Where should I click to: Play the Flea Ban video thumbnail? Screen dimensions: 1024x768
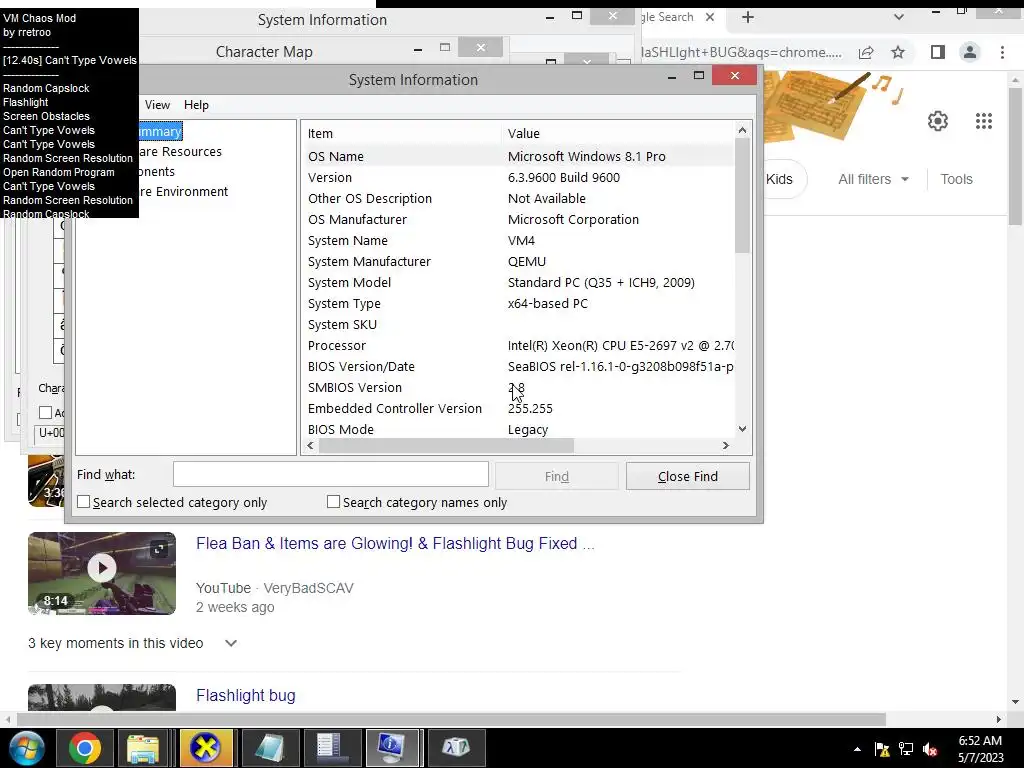tap(102, 568)
